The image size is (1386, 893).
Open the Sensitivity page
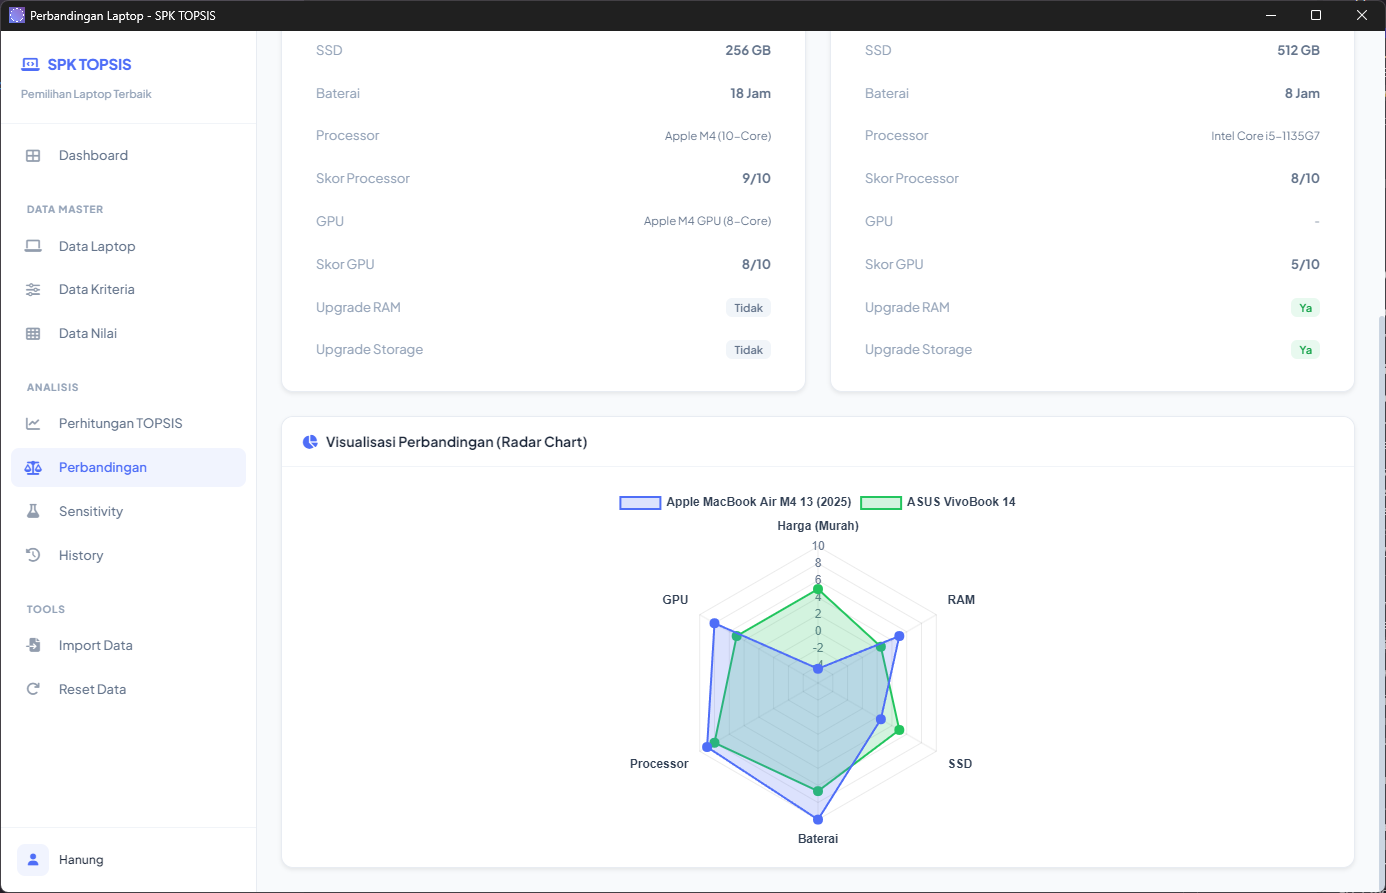[x=128, y=512]
